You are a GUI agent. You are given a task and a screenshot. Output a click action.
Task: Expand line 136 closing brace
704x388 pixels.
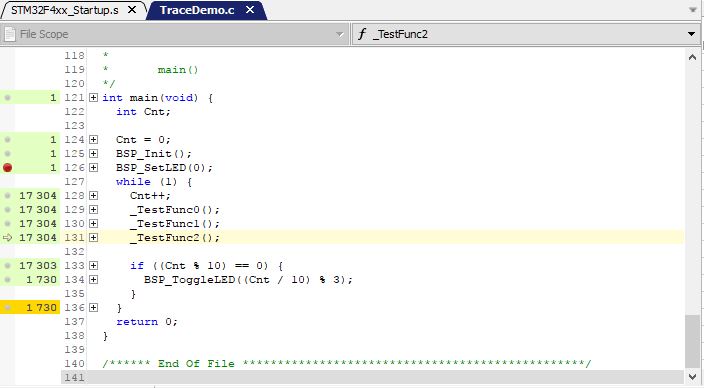[x=93, y=308]
